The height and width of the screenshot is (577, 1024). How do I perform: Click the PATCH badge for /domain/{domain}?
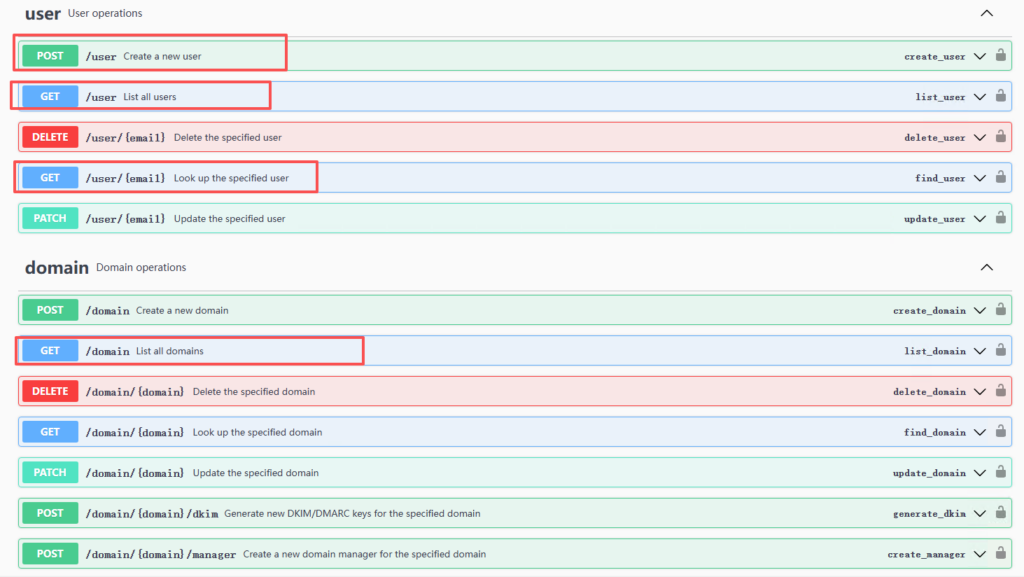coord(50,473)
